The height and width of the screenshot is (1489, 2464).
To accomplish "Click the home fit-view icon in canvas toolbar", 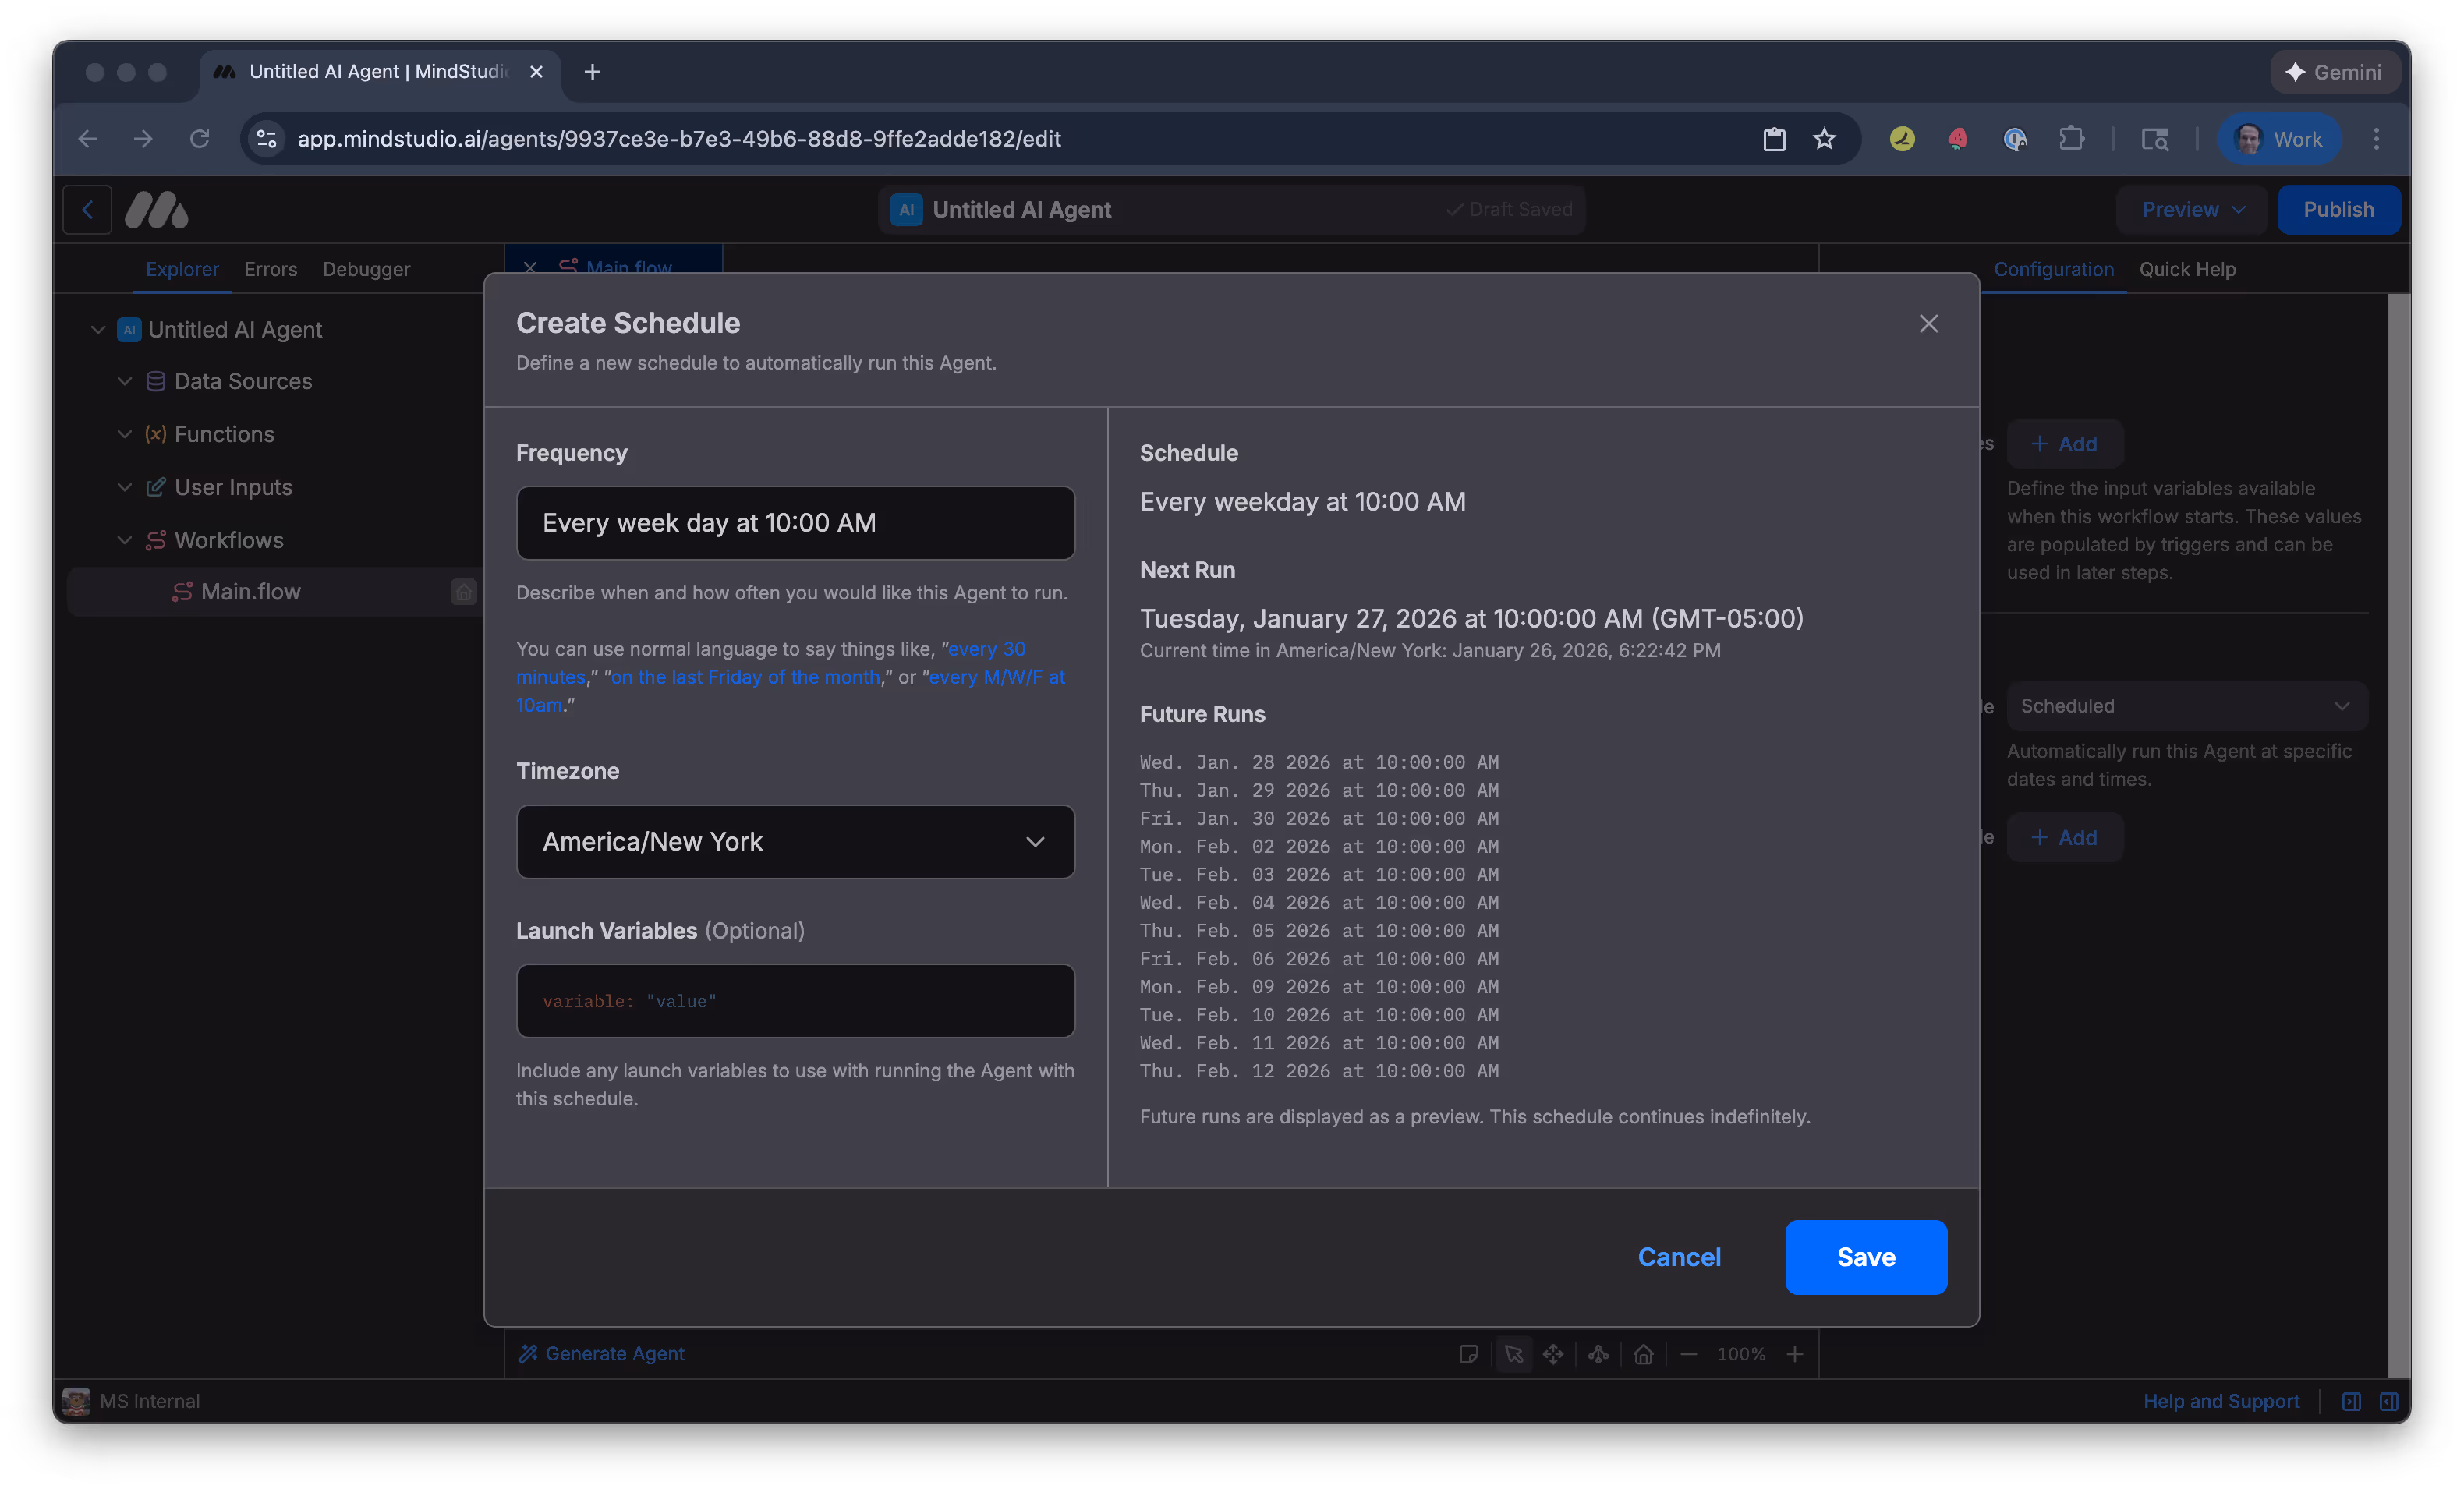I will tap(1644, 1355).
